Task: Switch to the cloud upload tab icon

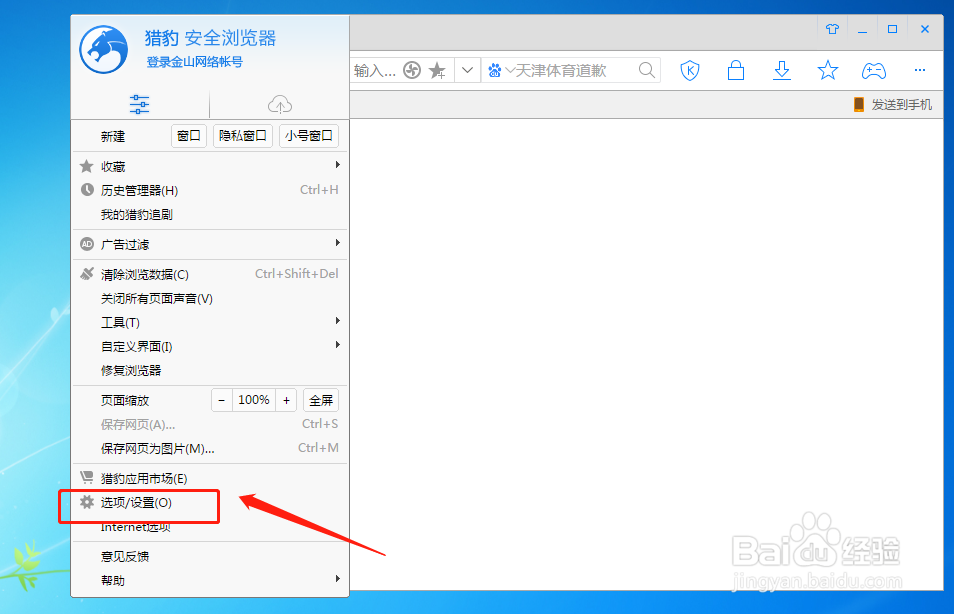Action: point(280,105)
